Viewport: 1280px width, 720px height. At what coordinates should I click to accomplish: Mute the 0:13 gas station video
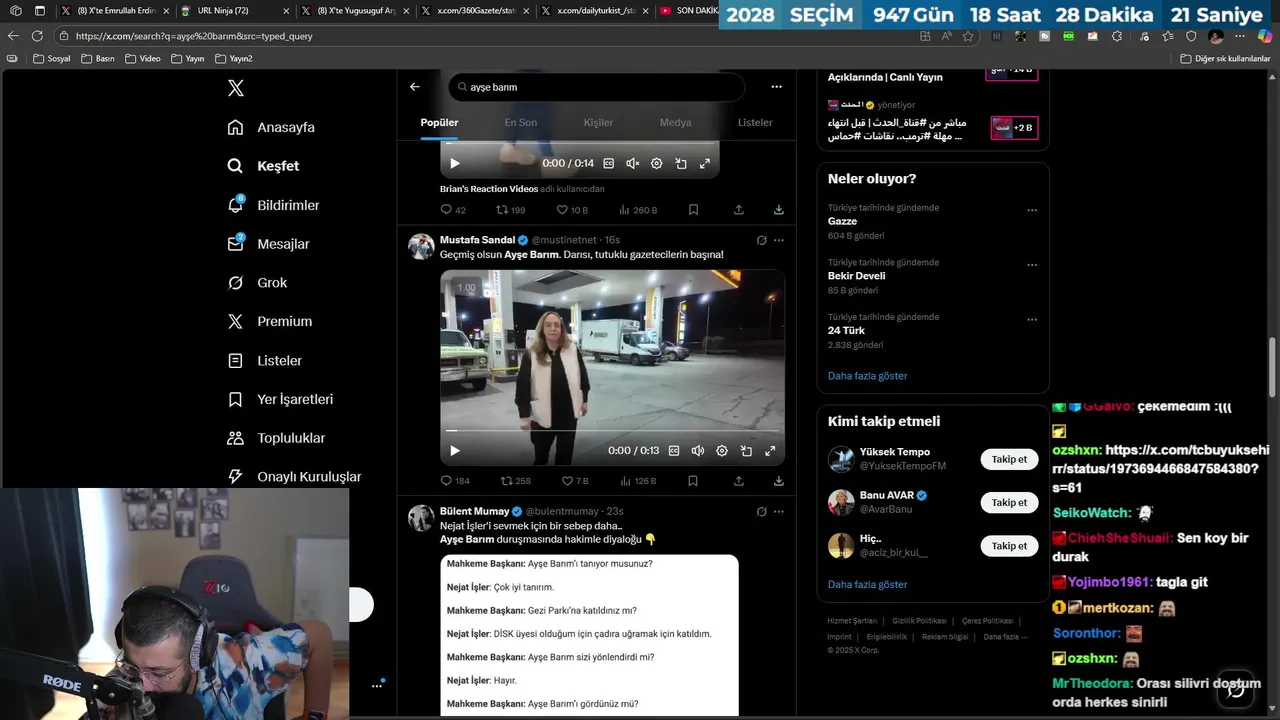tap(698, 451)
